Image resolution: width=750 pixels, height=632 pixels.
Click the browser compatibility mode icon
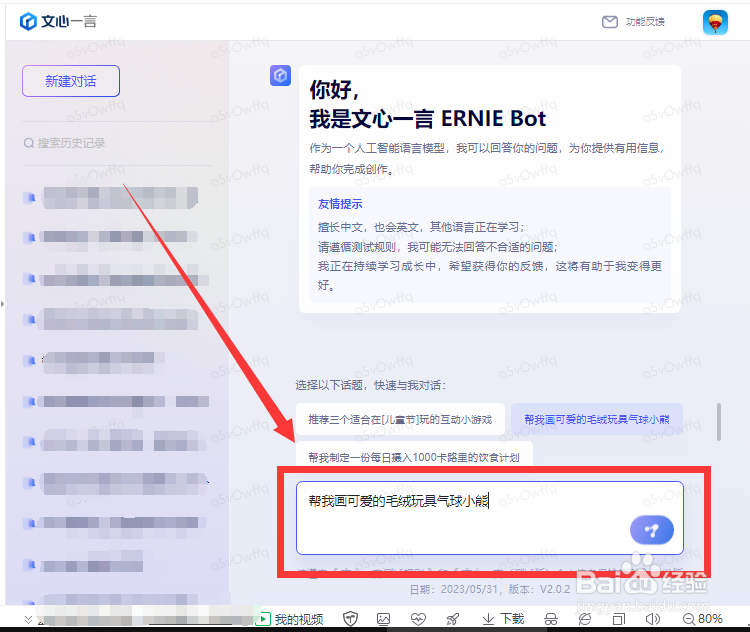(x=585, y=619)
